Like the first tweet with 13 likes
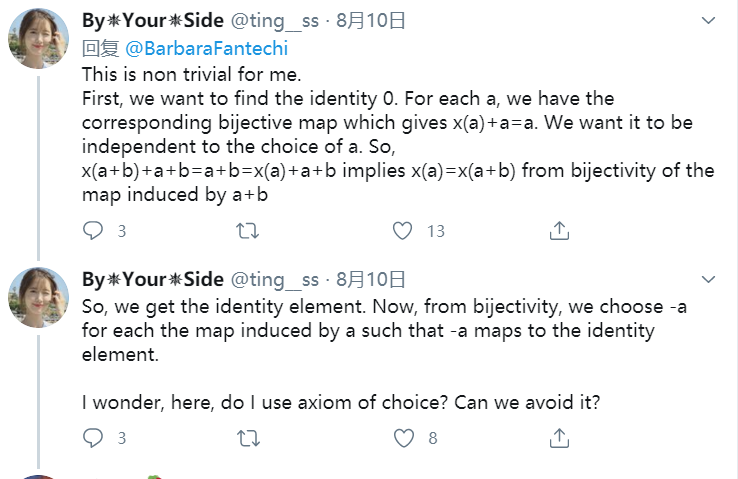738x479 pixels. coord(402,231)
